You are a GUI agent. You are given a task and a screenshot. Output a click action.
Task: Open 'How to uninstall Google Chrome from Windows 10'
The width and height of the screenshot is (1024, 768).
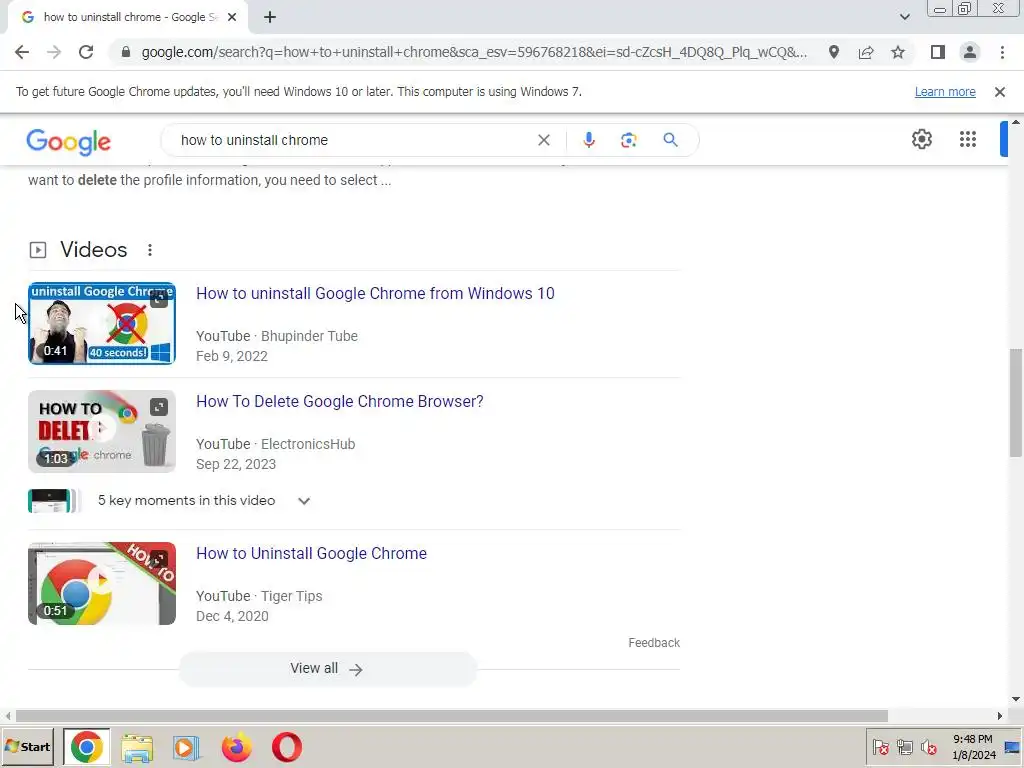click(375, 294)
